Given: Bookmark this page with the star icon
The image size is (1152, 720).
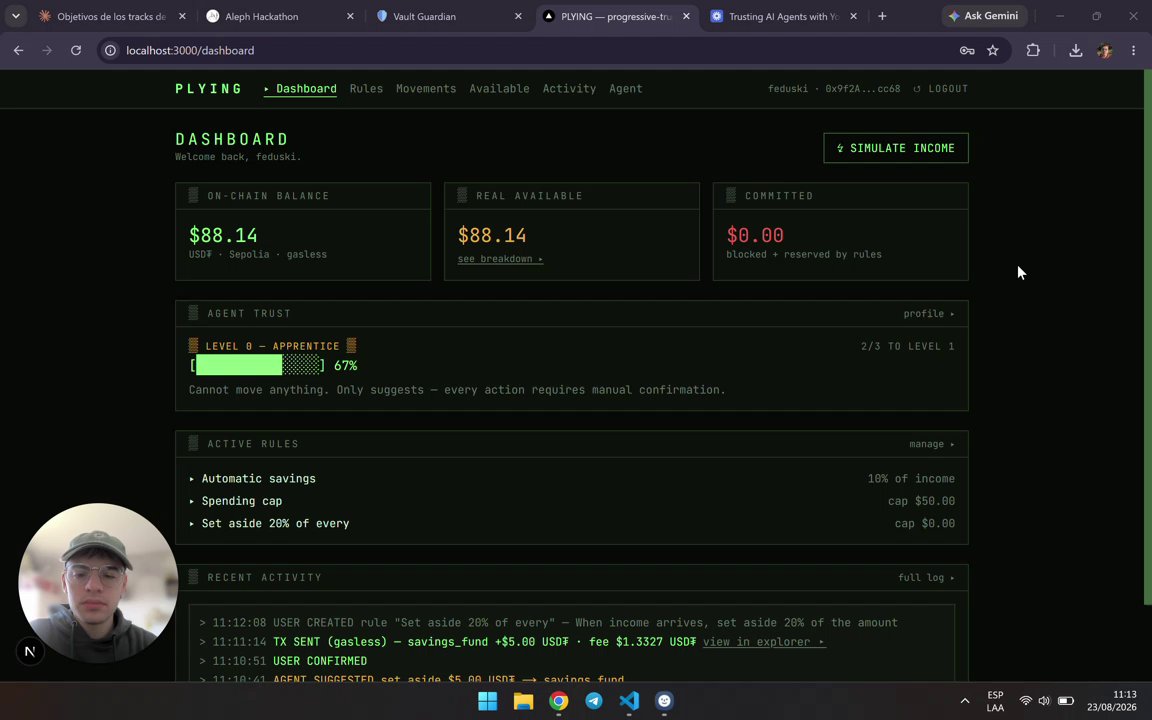Looking at the screenshot, I should 993,50.
